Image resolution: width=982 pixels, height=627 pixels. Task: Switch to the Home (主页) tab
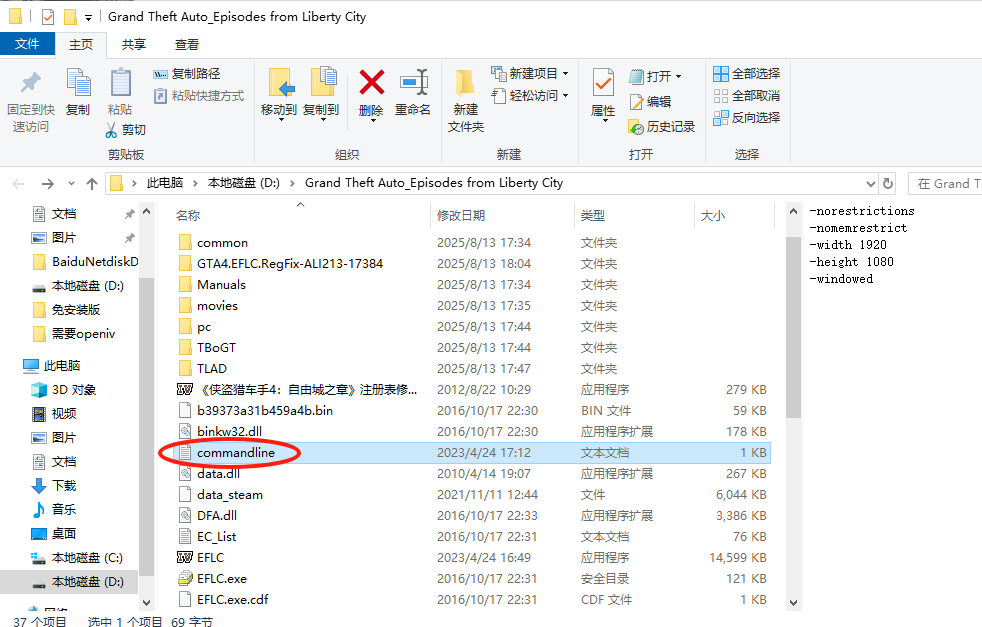(x=81, y=44)
